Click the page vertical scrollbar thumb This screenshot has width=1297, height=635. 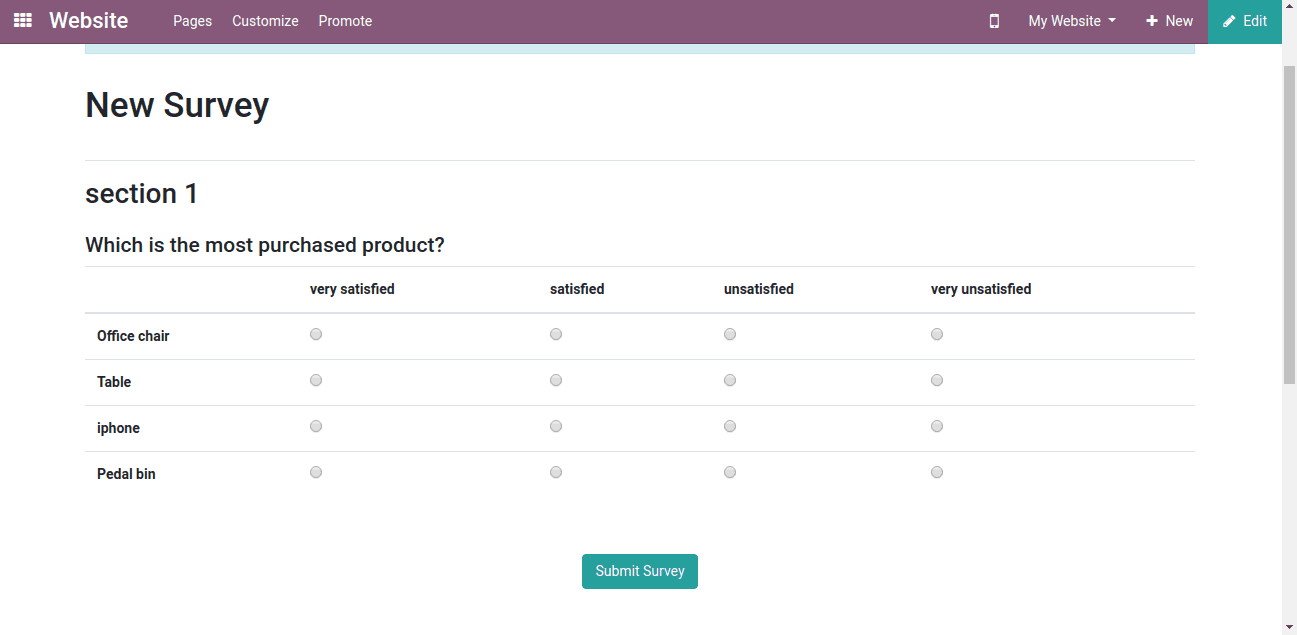click(1289, 224)
